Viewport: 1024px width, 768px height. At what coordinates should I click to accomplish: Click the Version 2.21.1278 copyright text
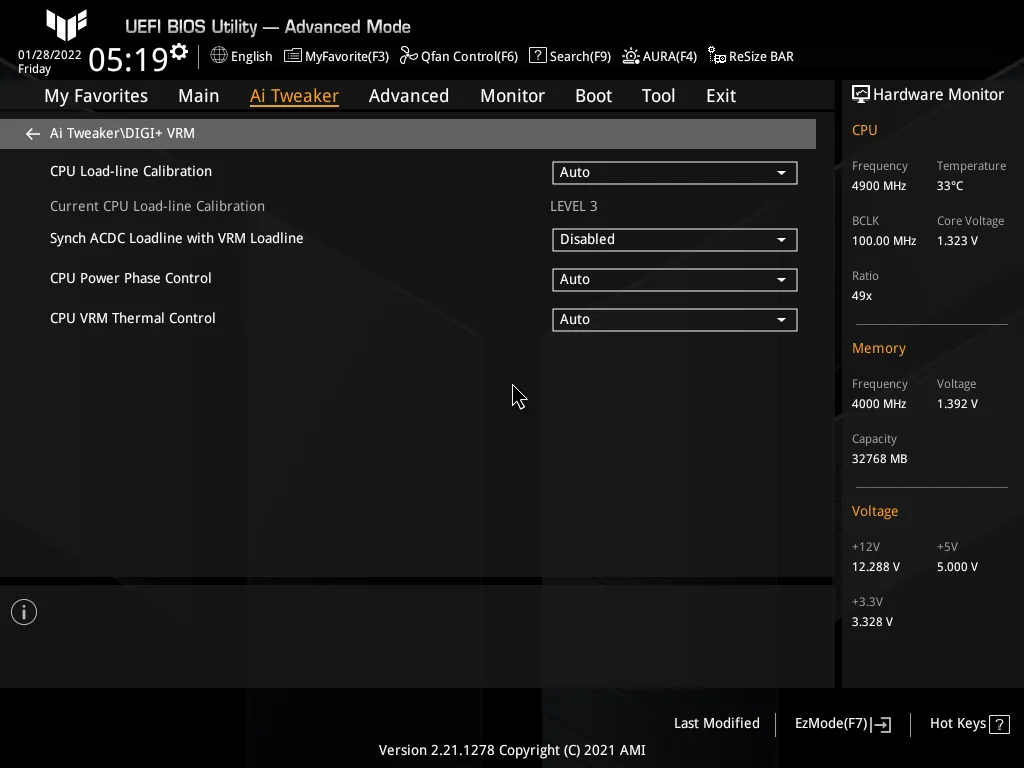[512, 750]
